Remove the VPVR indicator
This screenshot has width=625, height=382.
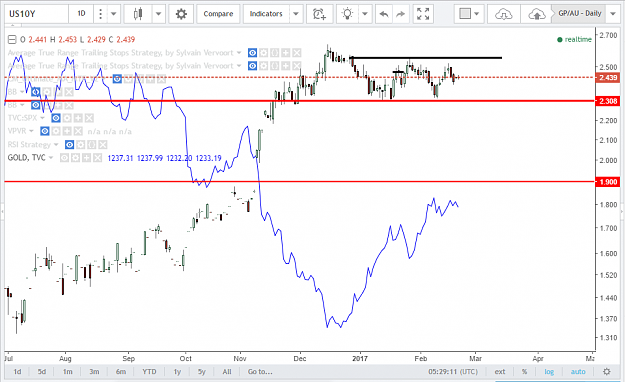click(x=78, y=131)
